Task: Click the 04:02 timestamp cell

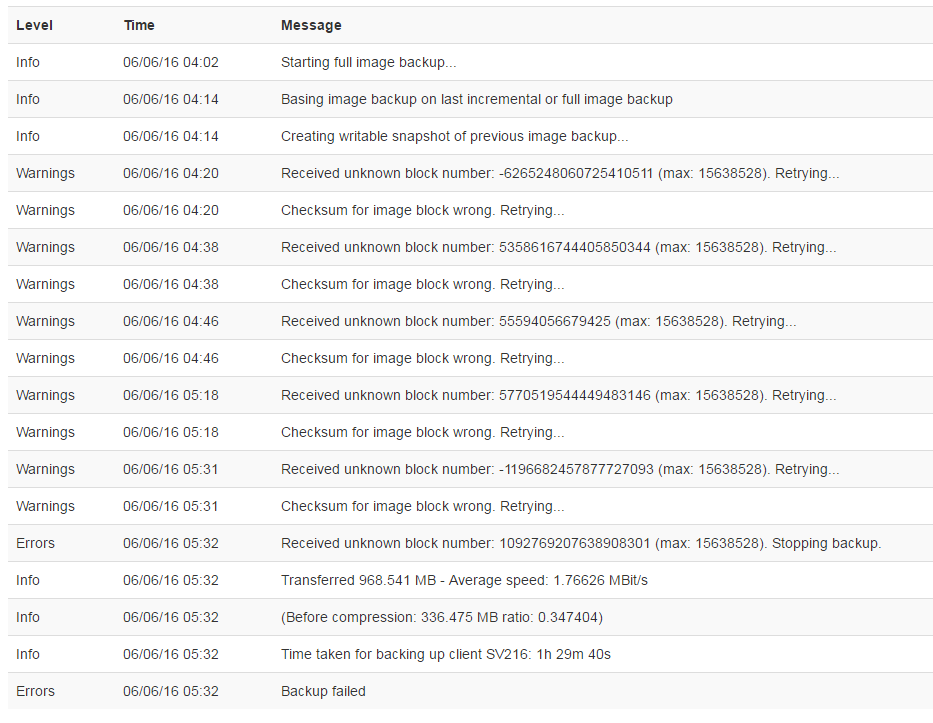Action: coord(170,62)
